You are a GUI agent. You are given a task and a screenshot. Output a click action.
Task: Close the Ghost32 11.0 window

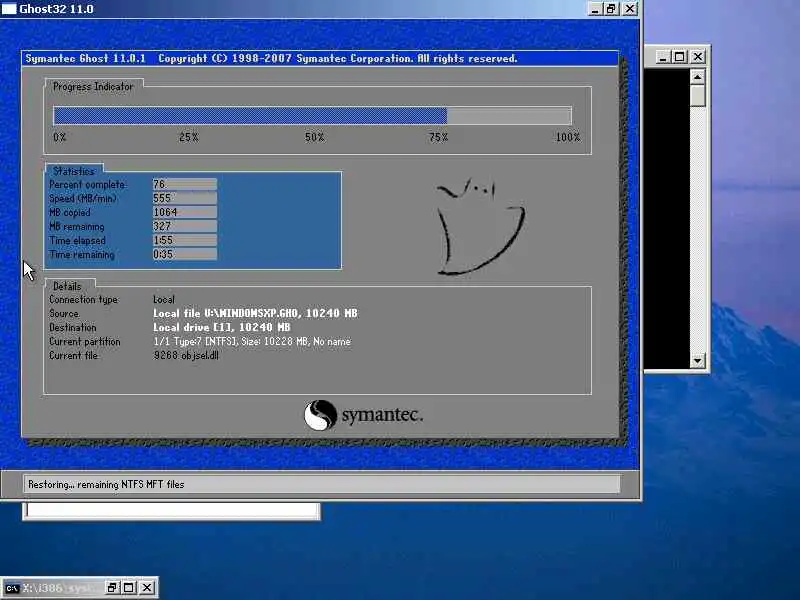pos(630,9)
